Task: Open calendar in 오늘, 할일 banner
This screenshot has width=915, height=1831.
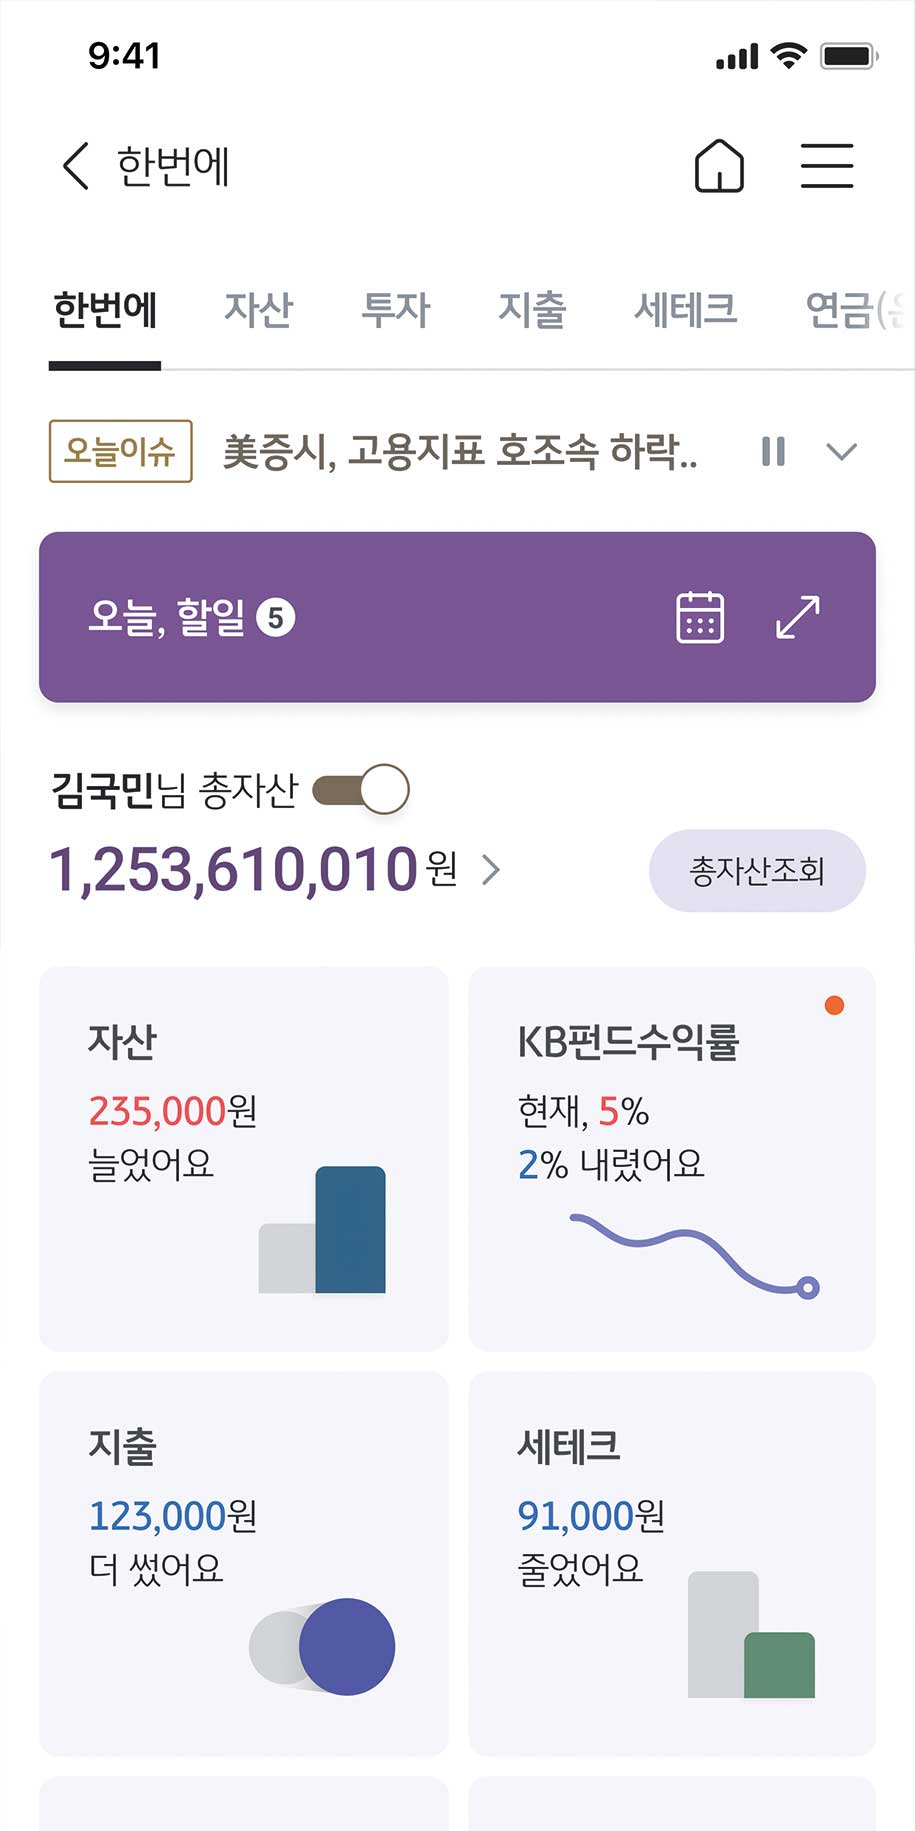Action: 700,617
